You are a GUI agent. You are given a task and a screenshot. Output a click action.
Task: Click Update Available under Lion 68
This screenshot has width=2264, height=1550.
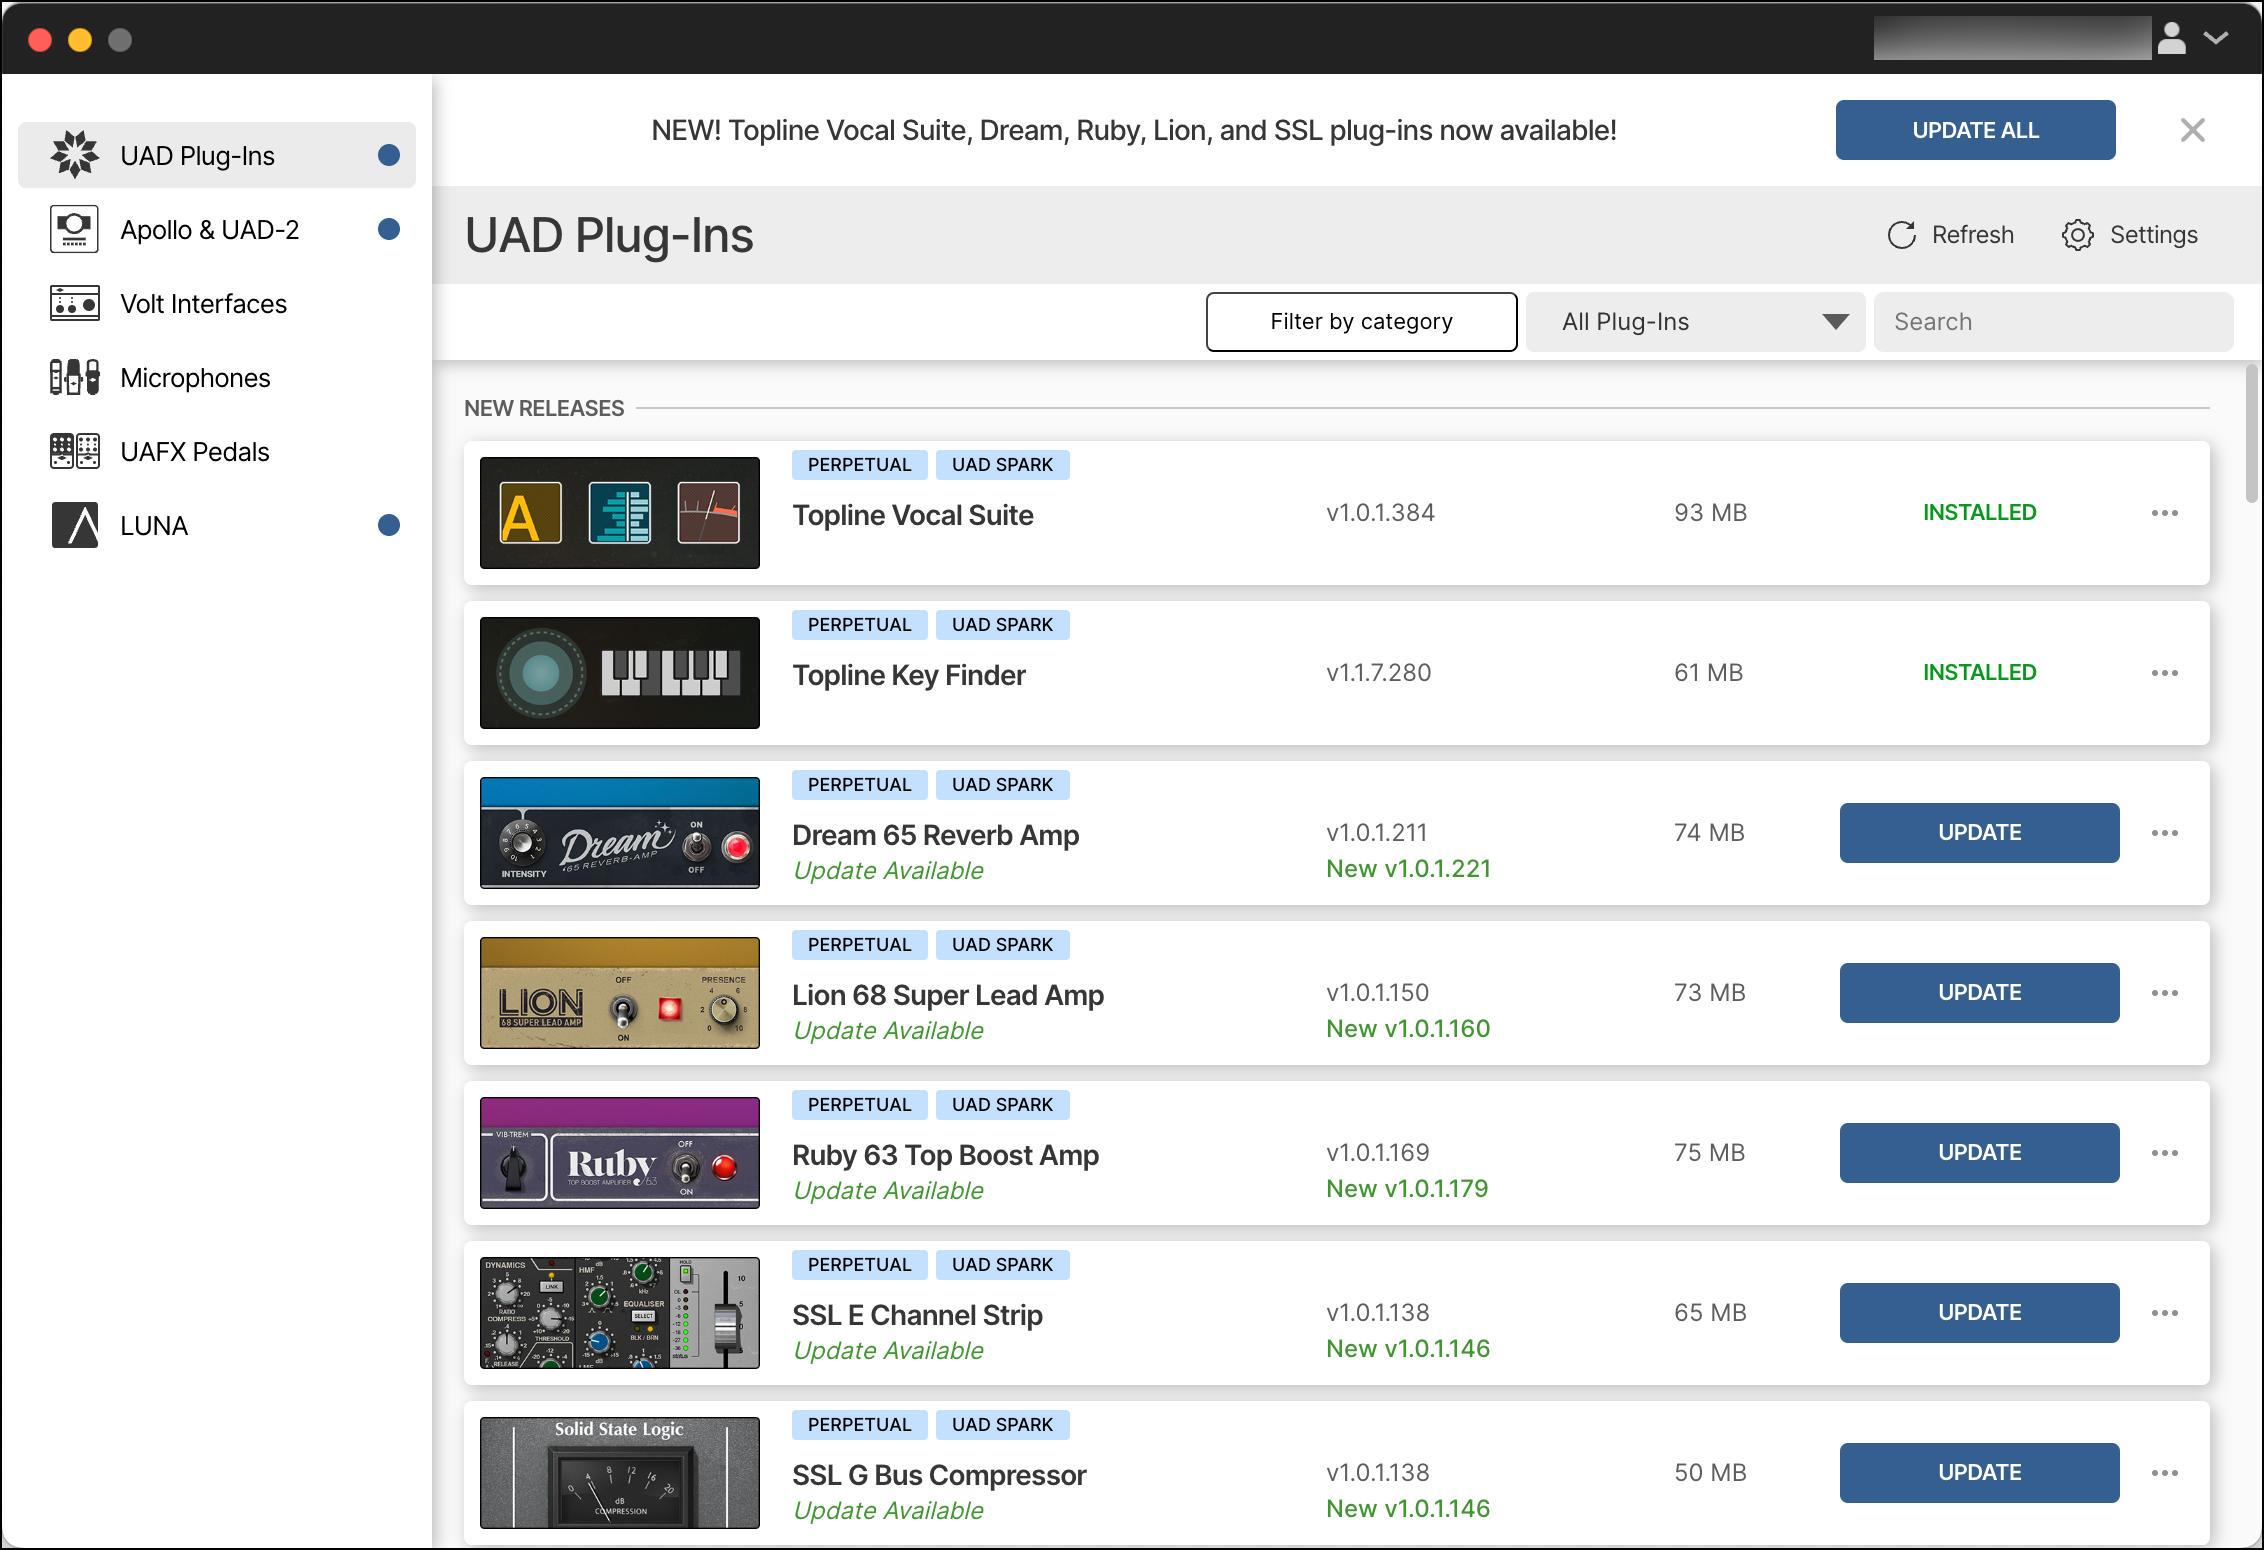pyautogui.click(x=888, y=1031)
